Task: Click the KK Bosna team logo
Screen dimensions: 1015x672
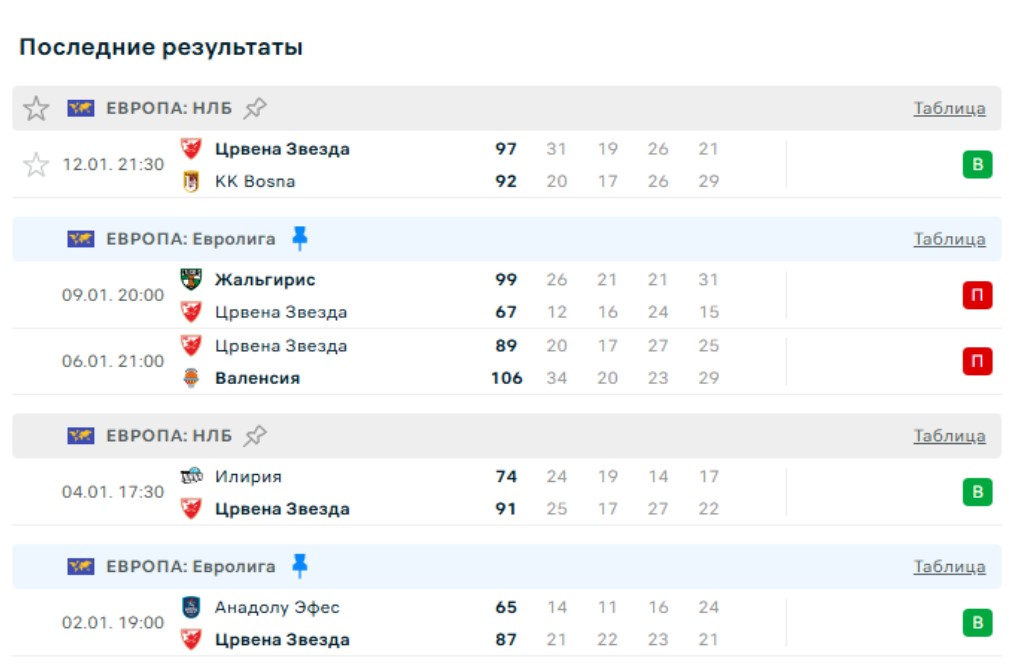Action: 191,182
